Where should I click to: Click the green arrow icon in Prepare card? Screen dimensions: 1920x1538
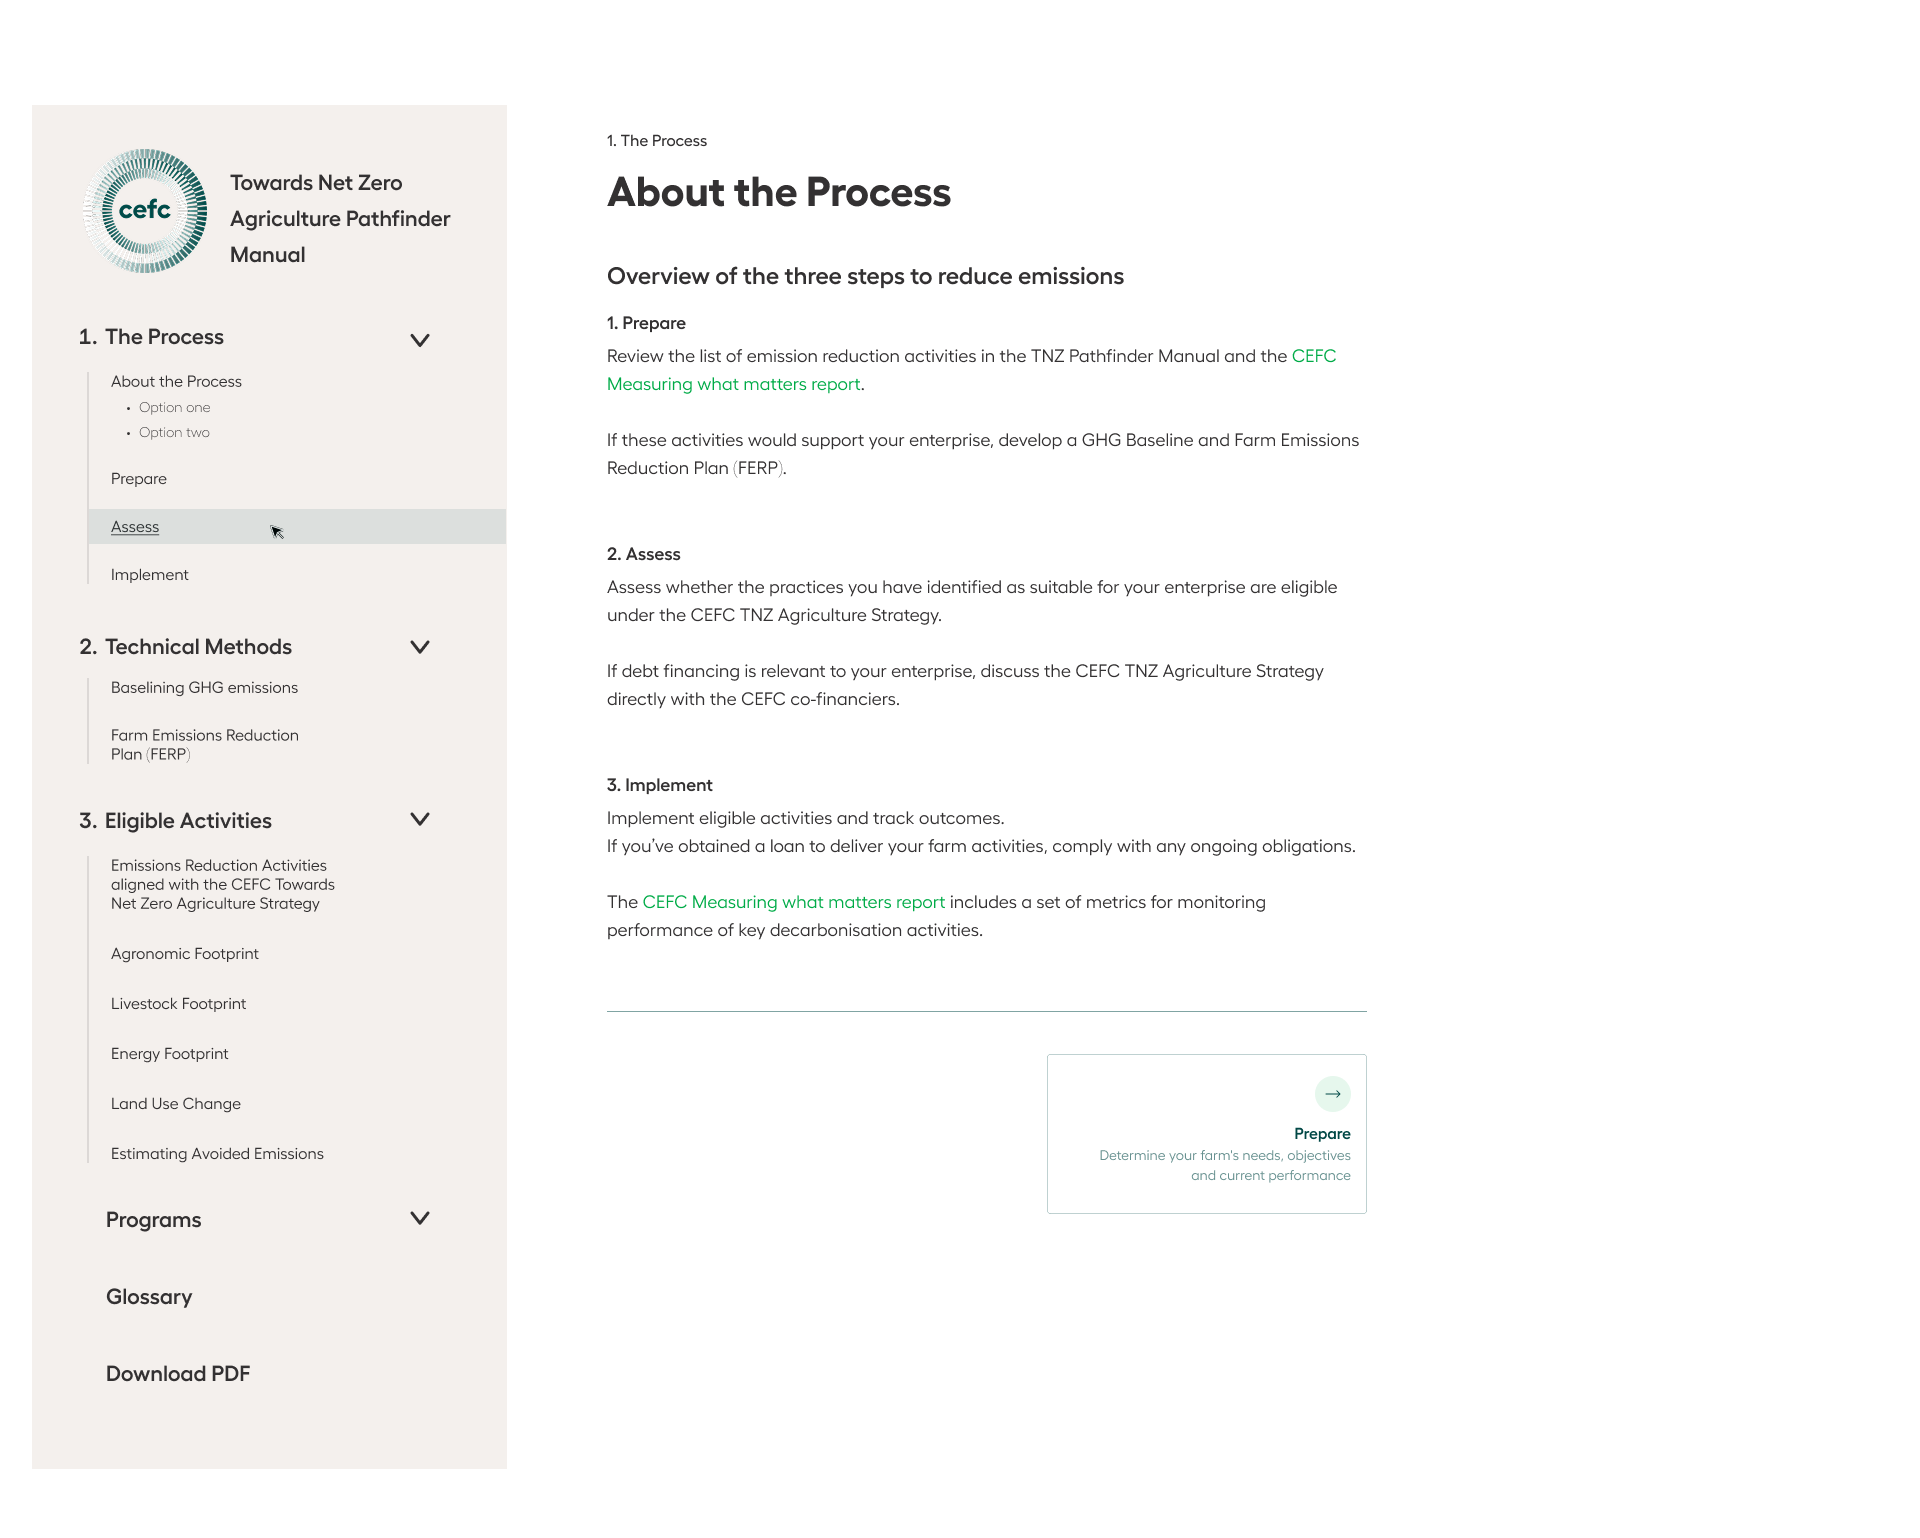[1332, 1094]
